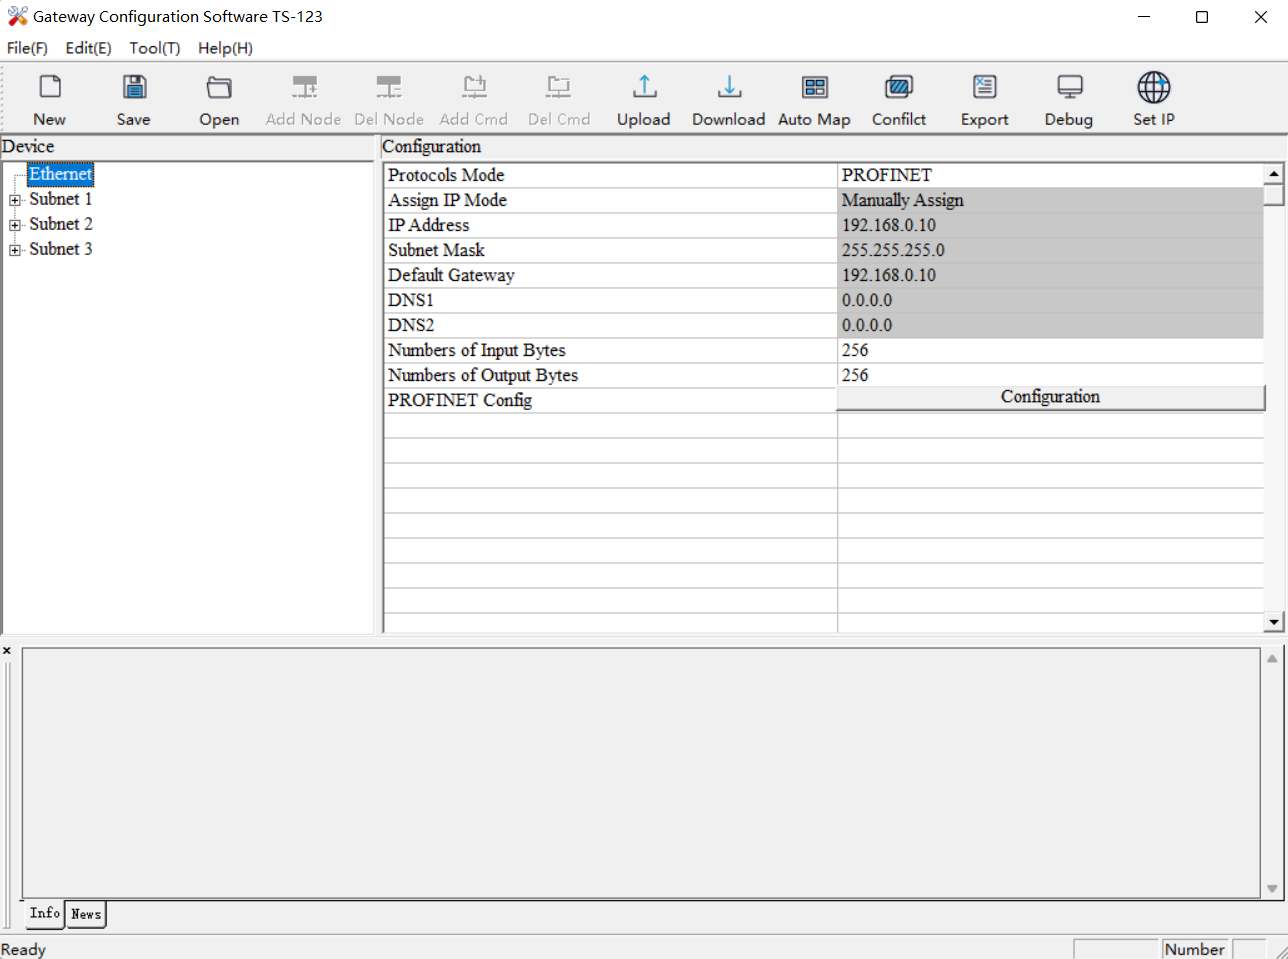Switch to the News tab
This screenshot has width=1288, height=959.
86,914
